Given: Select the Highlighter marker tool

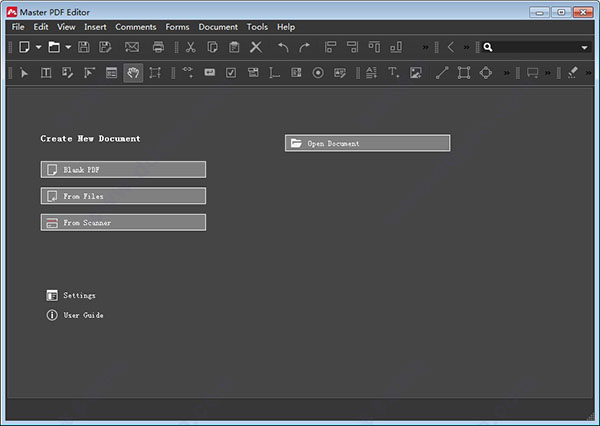Looking at the screenshot, I should [x=572, y=73].
